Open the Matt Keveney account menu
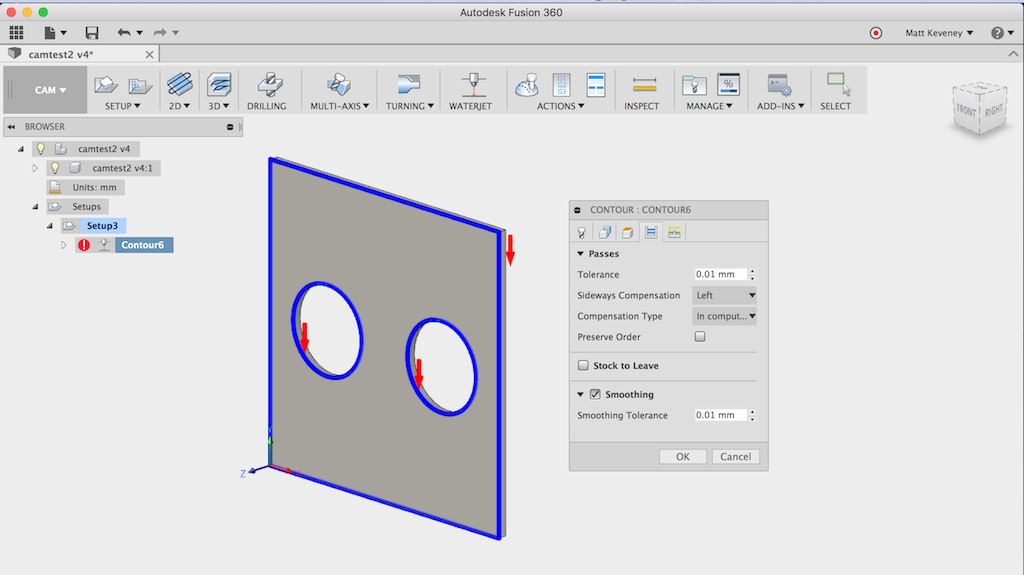 939,33
